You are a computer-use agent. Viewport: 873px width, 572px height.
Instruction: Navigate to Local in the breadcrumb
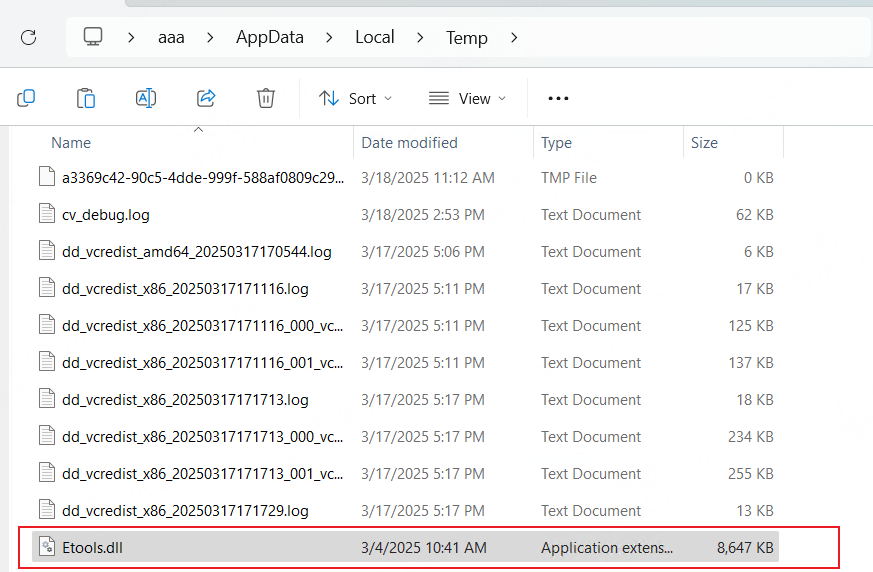[375, 38]
